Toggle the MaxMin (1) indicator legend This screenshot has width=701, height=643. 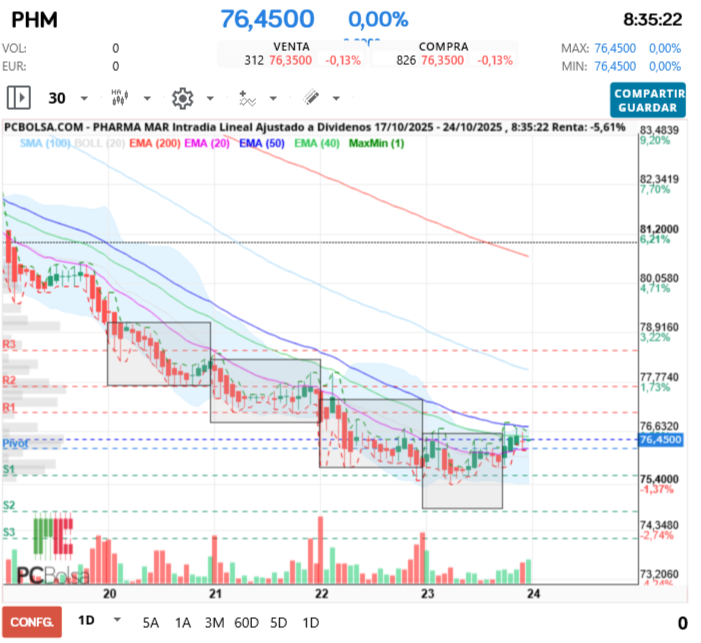(376, 144)
